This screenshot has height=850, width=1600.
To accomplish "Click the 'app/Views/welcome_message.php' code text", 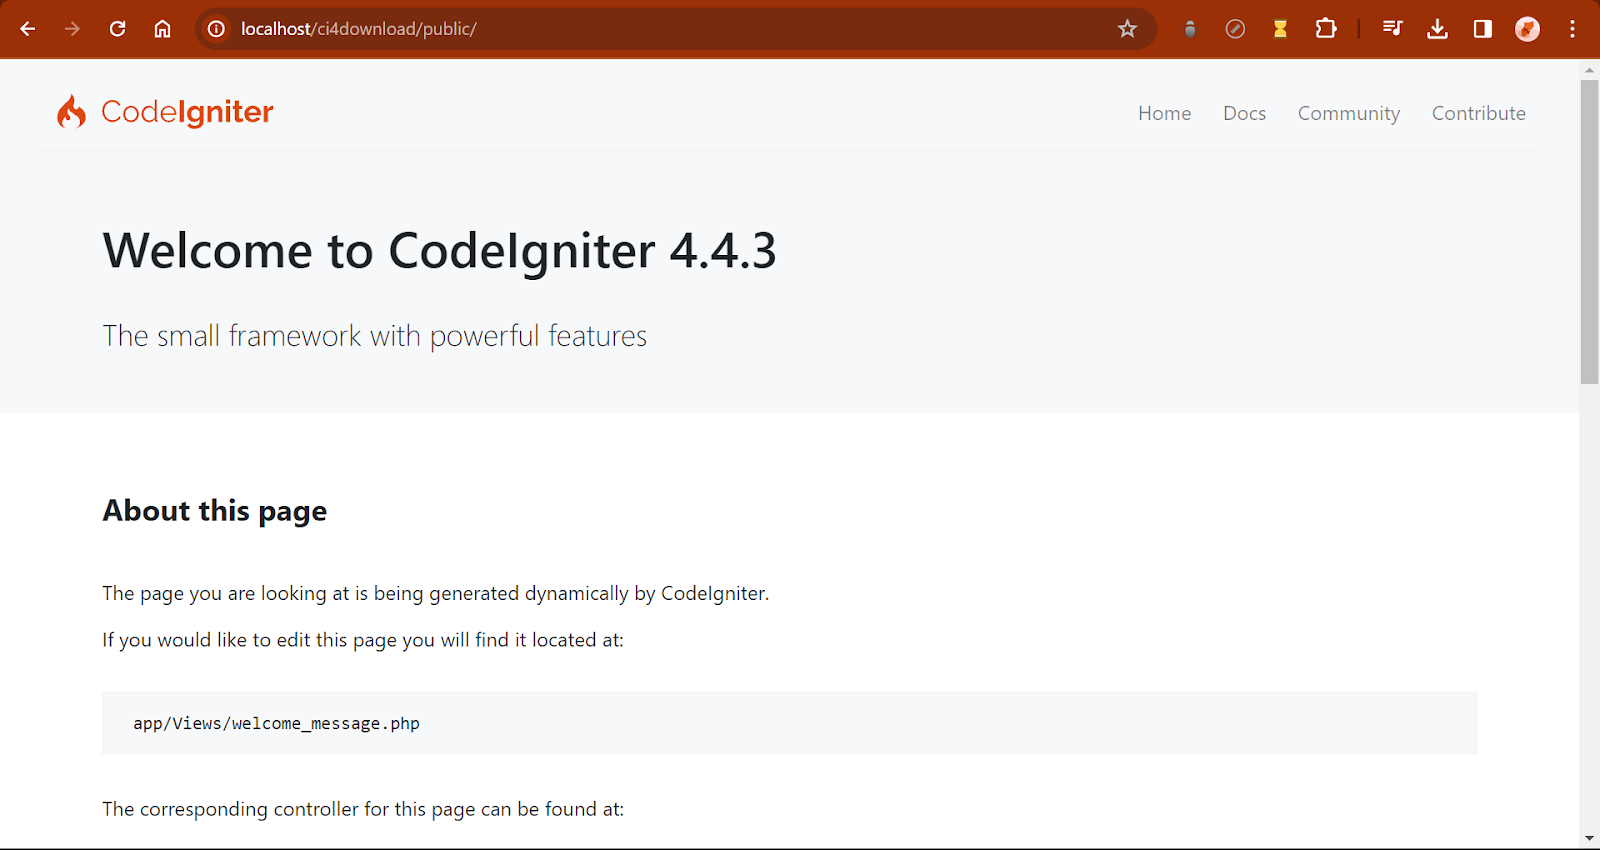I will pyautogui.click(x=276, y=723).
